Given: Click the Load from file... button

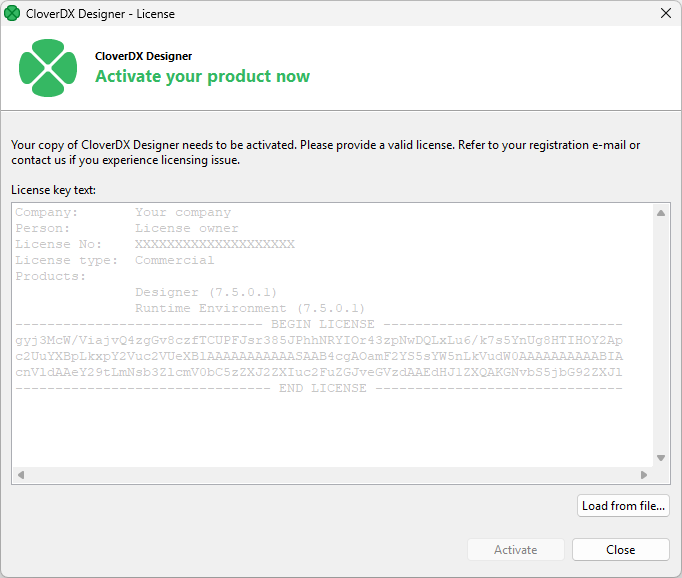Looking at the screenshot, I should click(x=623, y=506).
